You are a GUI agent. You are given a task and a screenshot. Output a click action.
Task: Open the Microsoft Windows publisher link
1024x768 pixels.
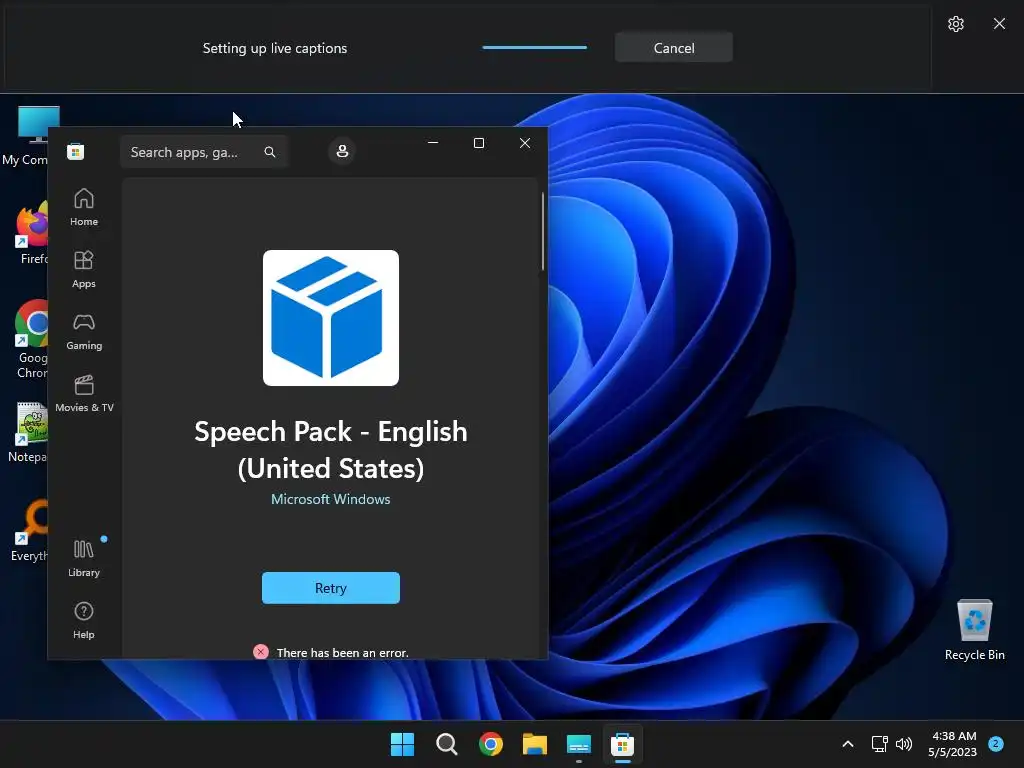[x=330, y=499]
